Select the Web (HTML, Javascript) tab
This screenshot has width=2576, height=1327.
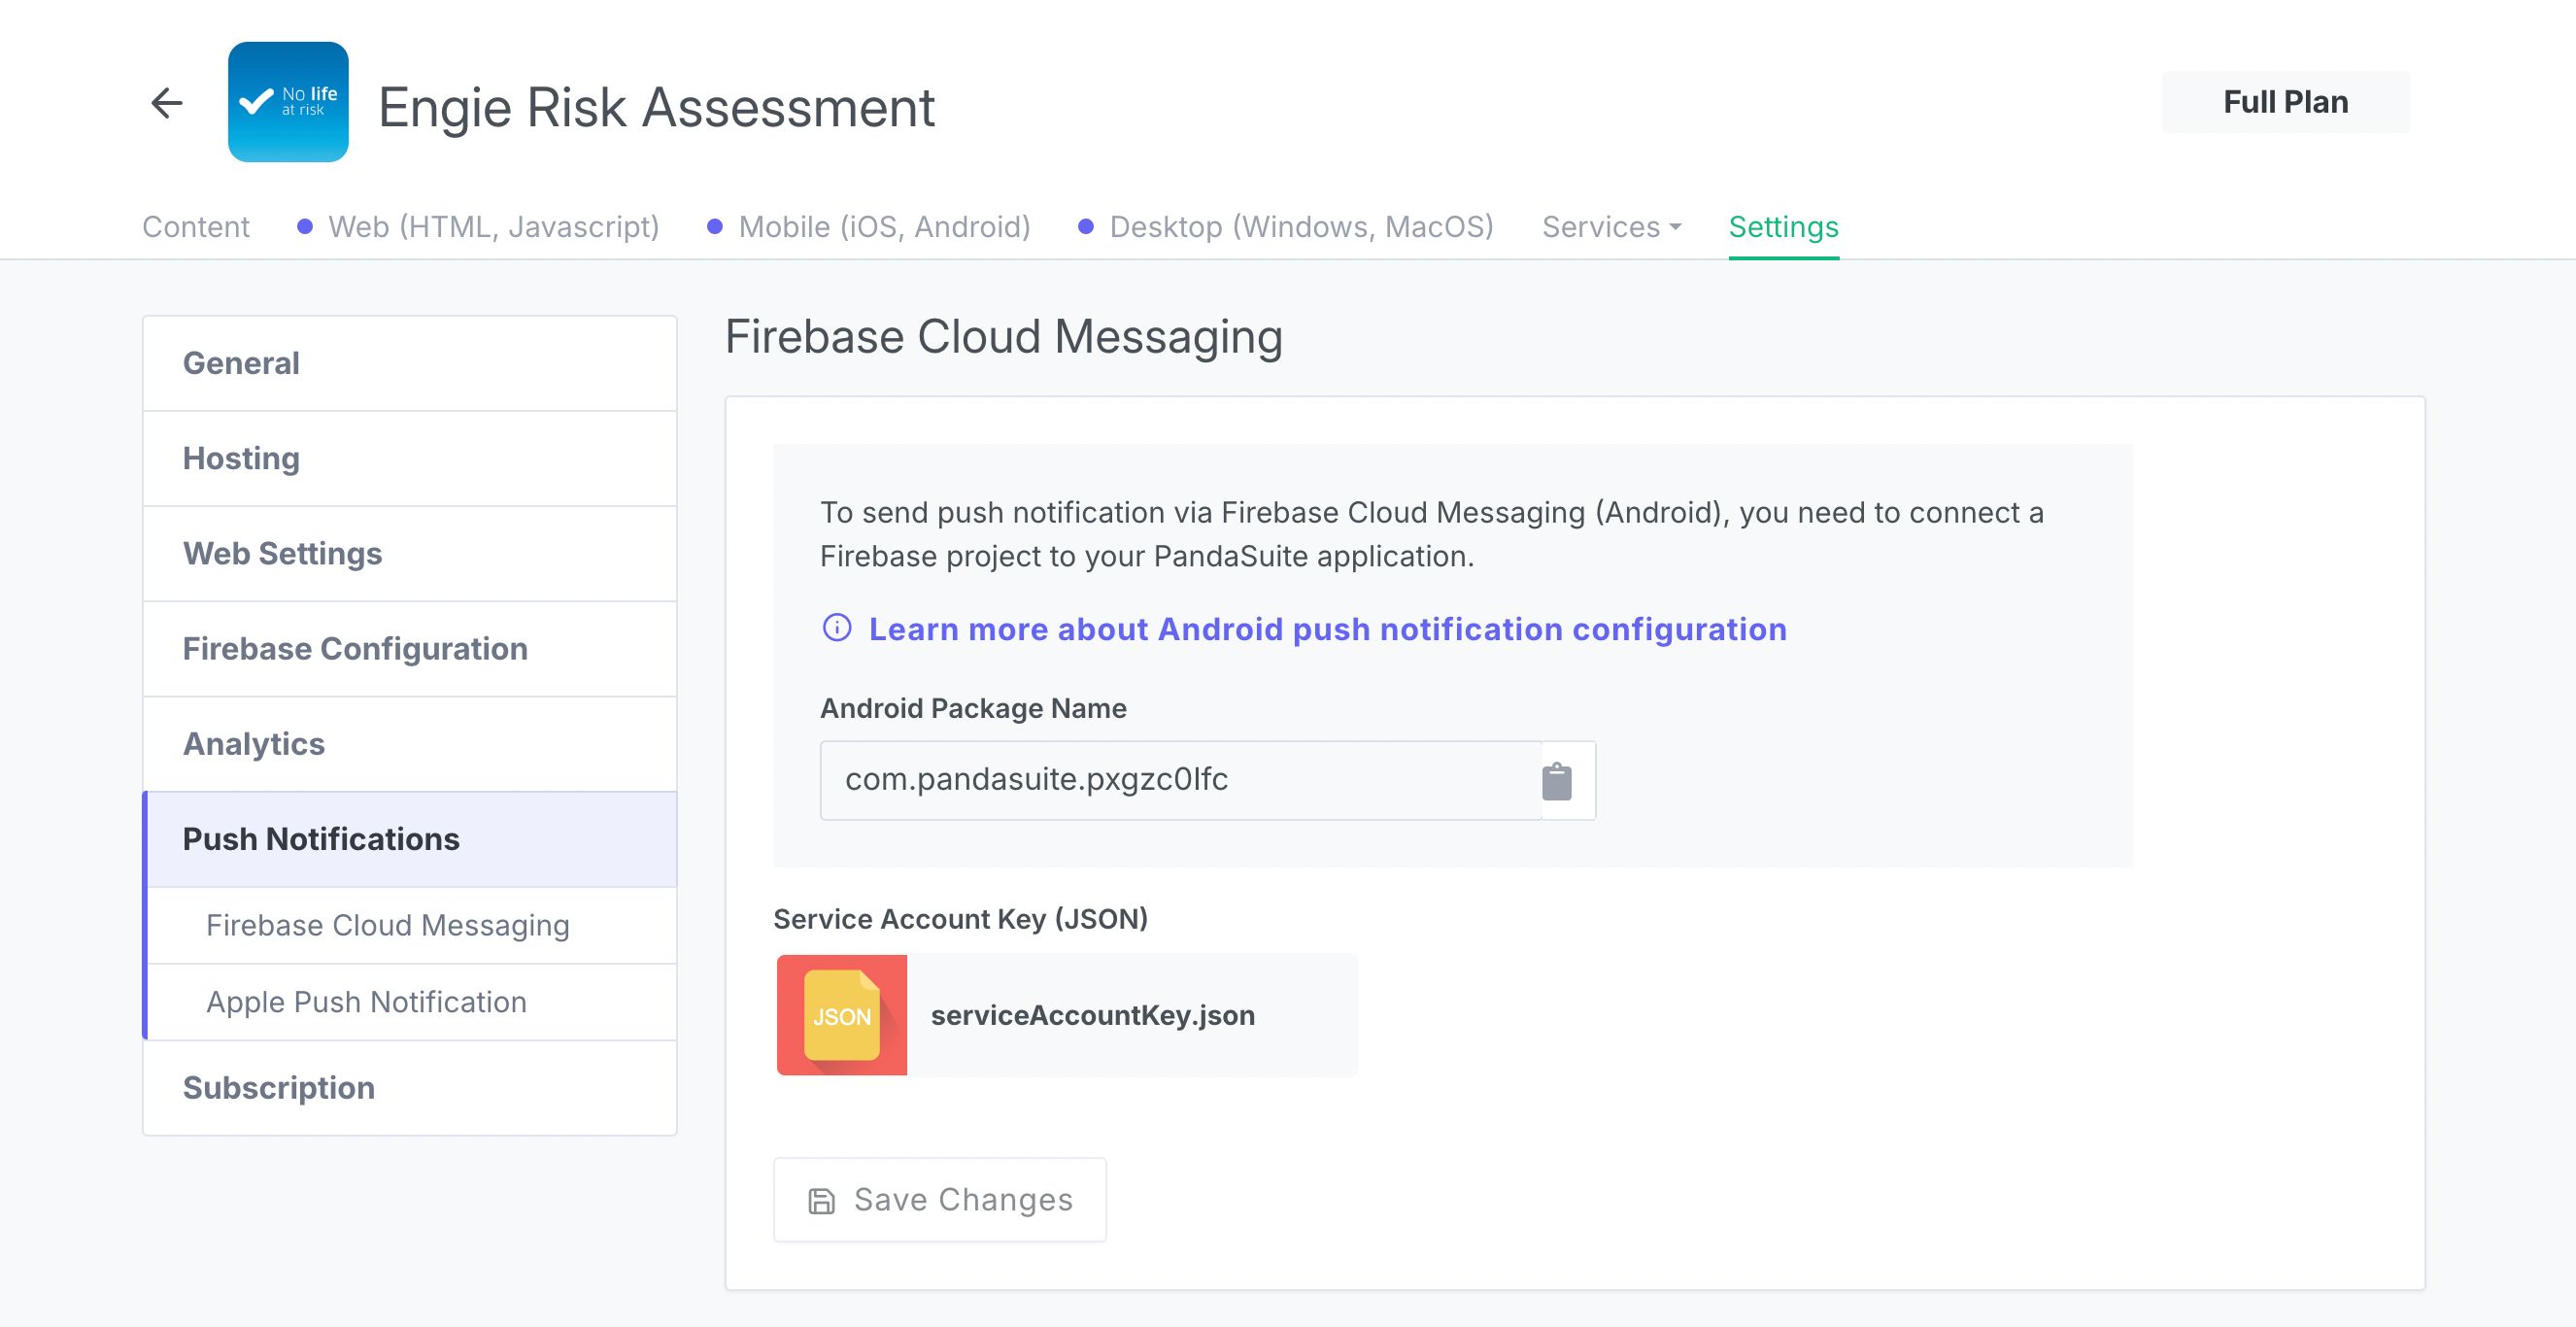click(x=493, y=226)
